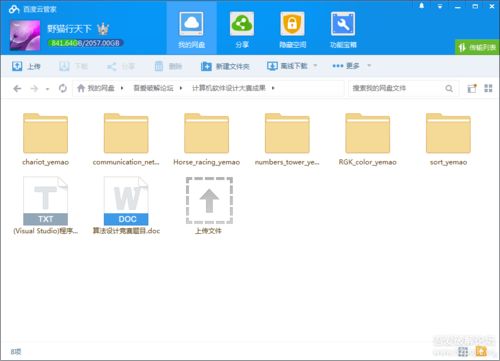Click the new folder icon beside search
This screenshot has height=361, width=500.
pos(472,88)
